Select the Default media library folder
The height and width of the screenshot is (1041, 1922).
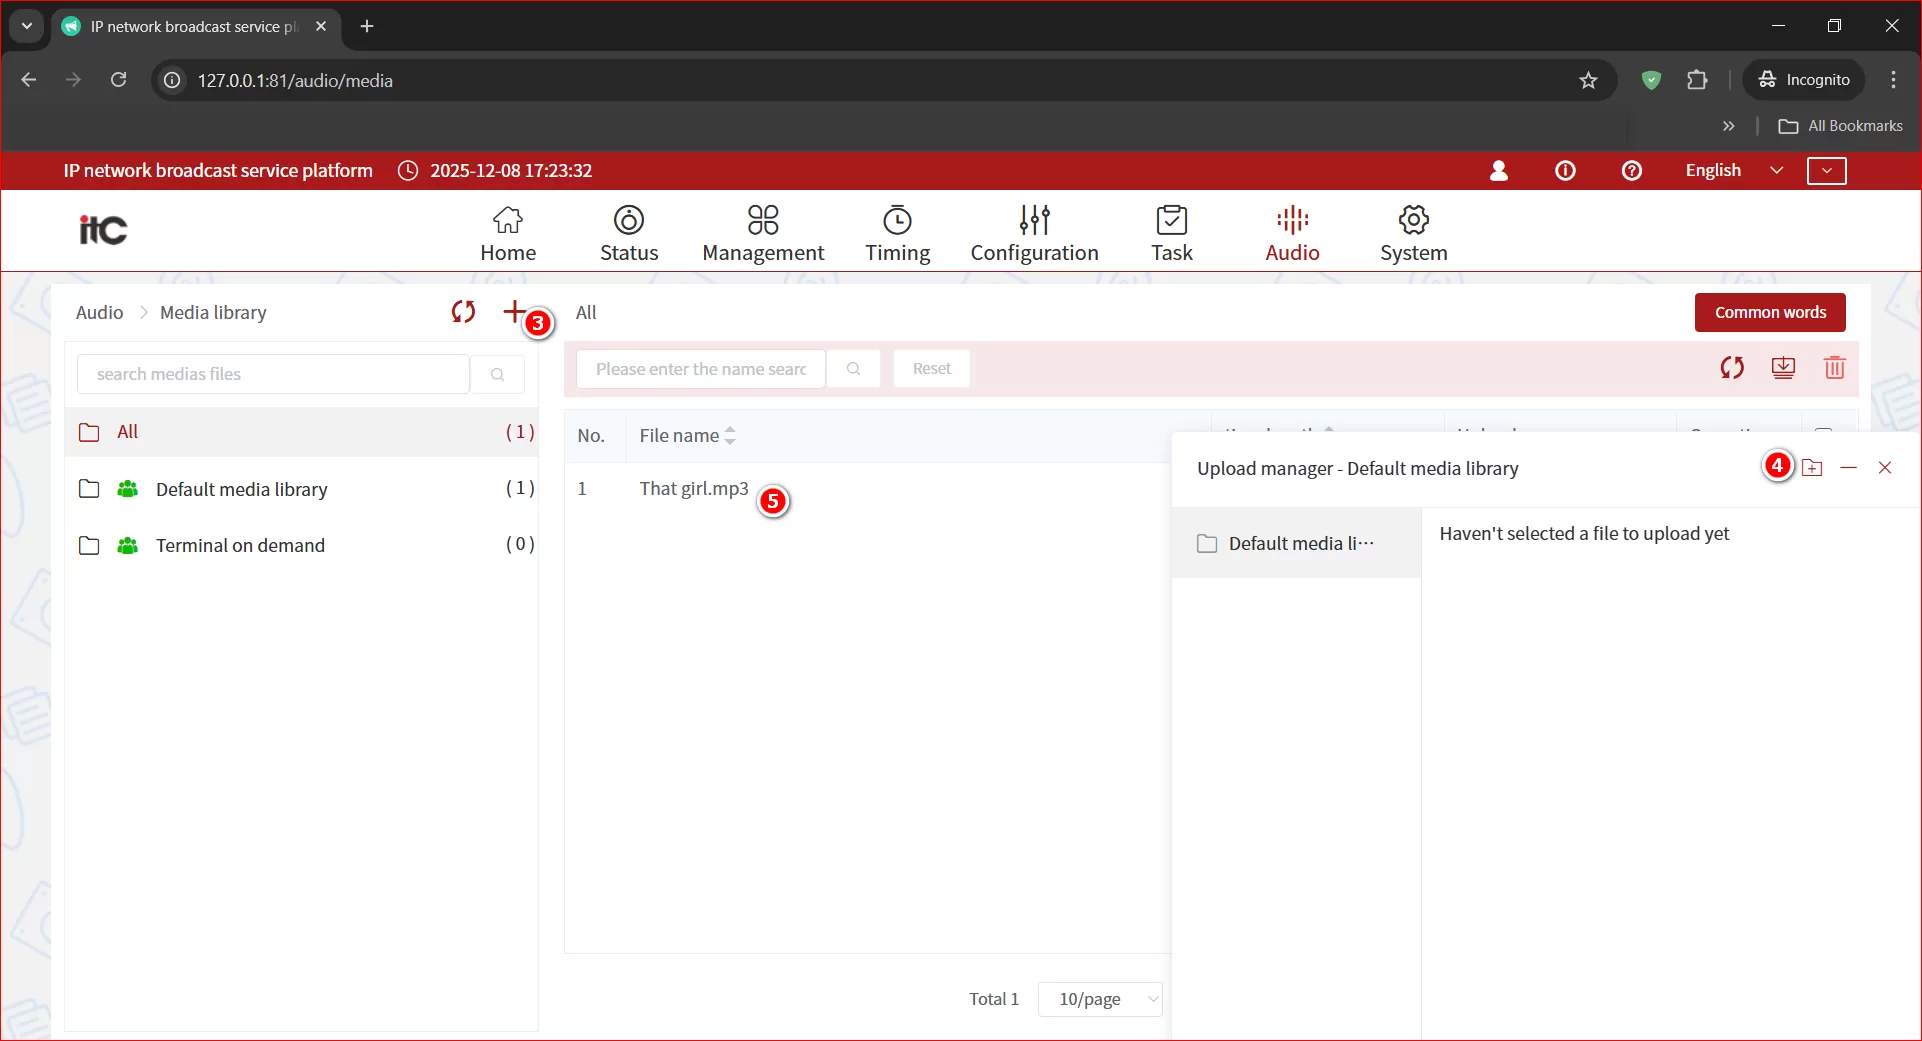coord(241,489)
